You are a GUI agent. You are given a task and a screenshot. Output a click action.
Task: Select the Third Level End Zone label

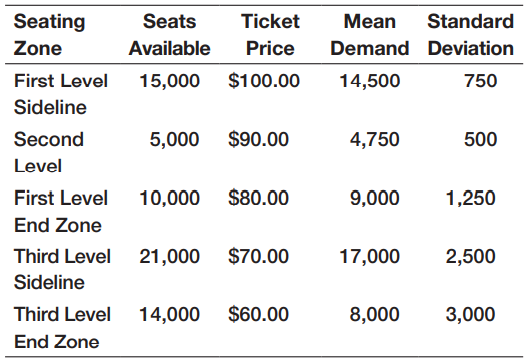click(62, 328)
